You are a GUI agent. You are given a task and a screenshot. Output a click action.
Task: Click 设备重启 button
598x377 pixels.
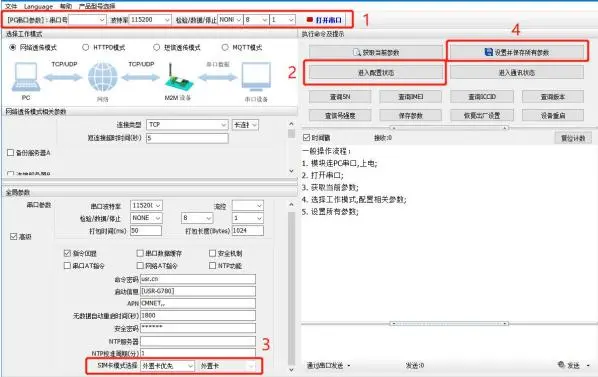(553, 115)
